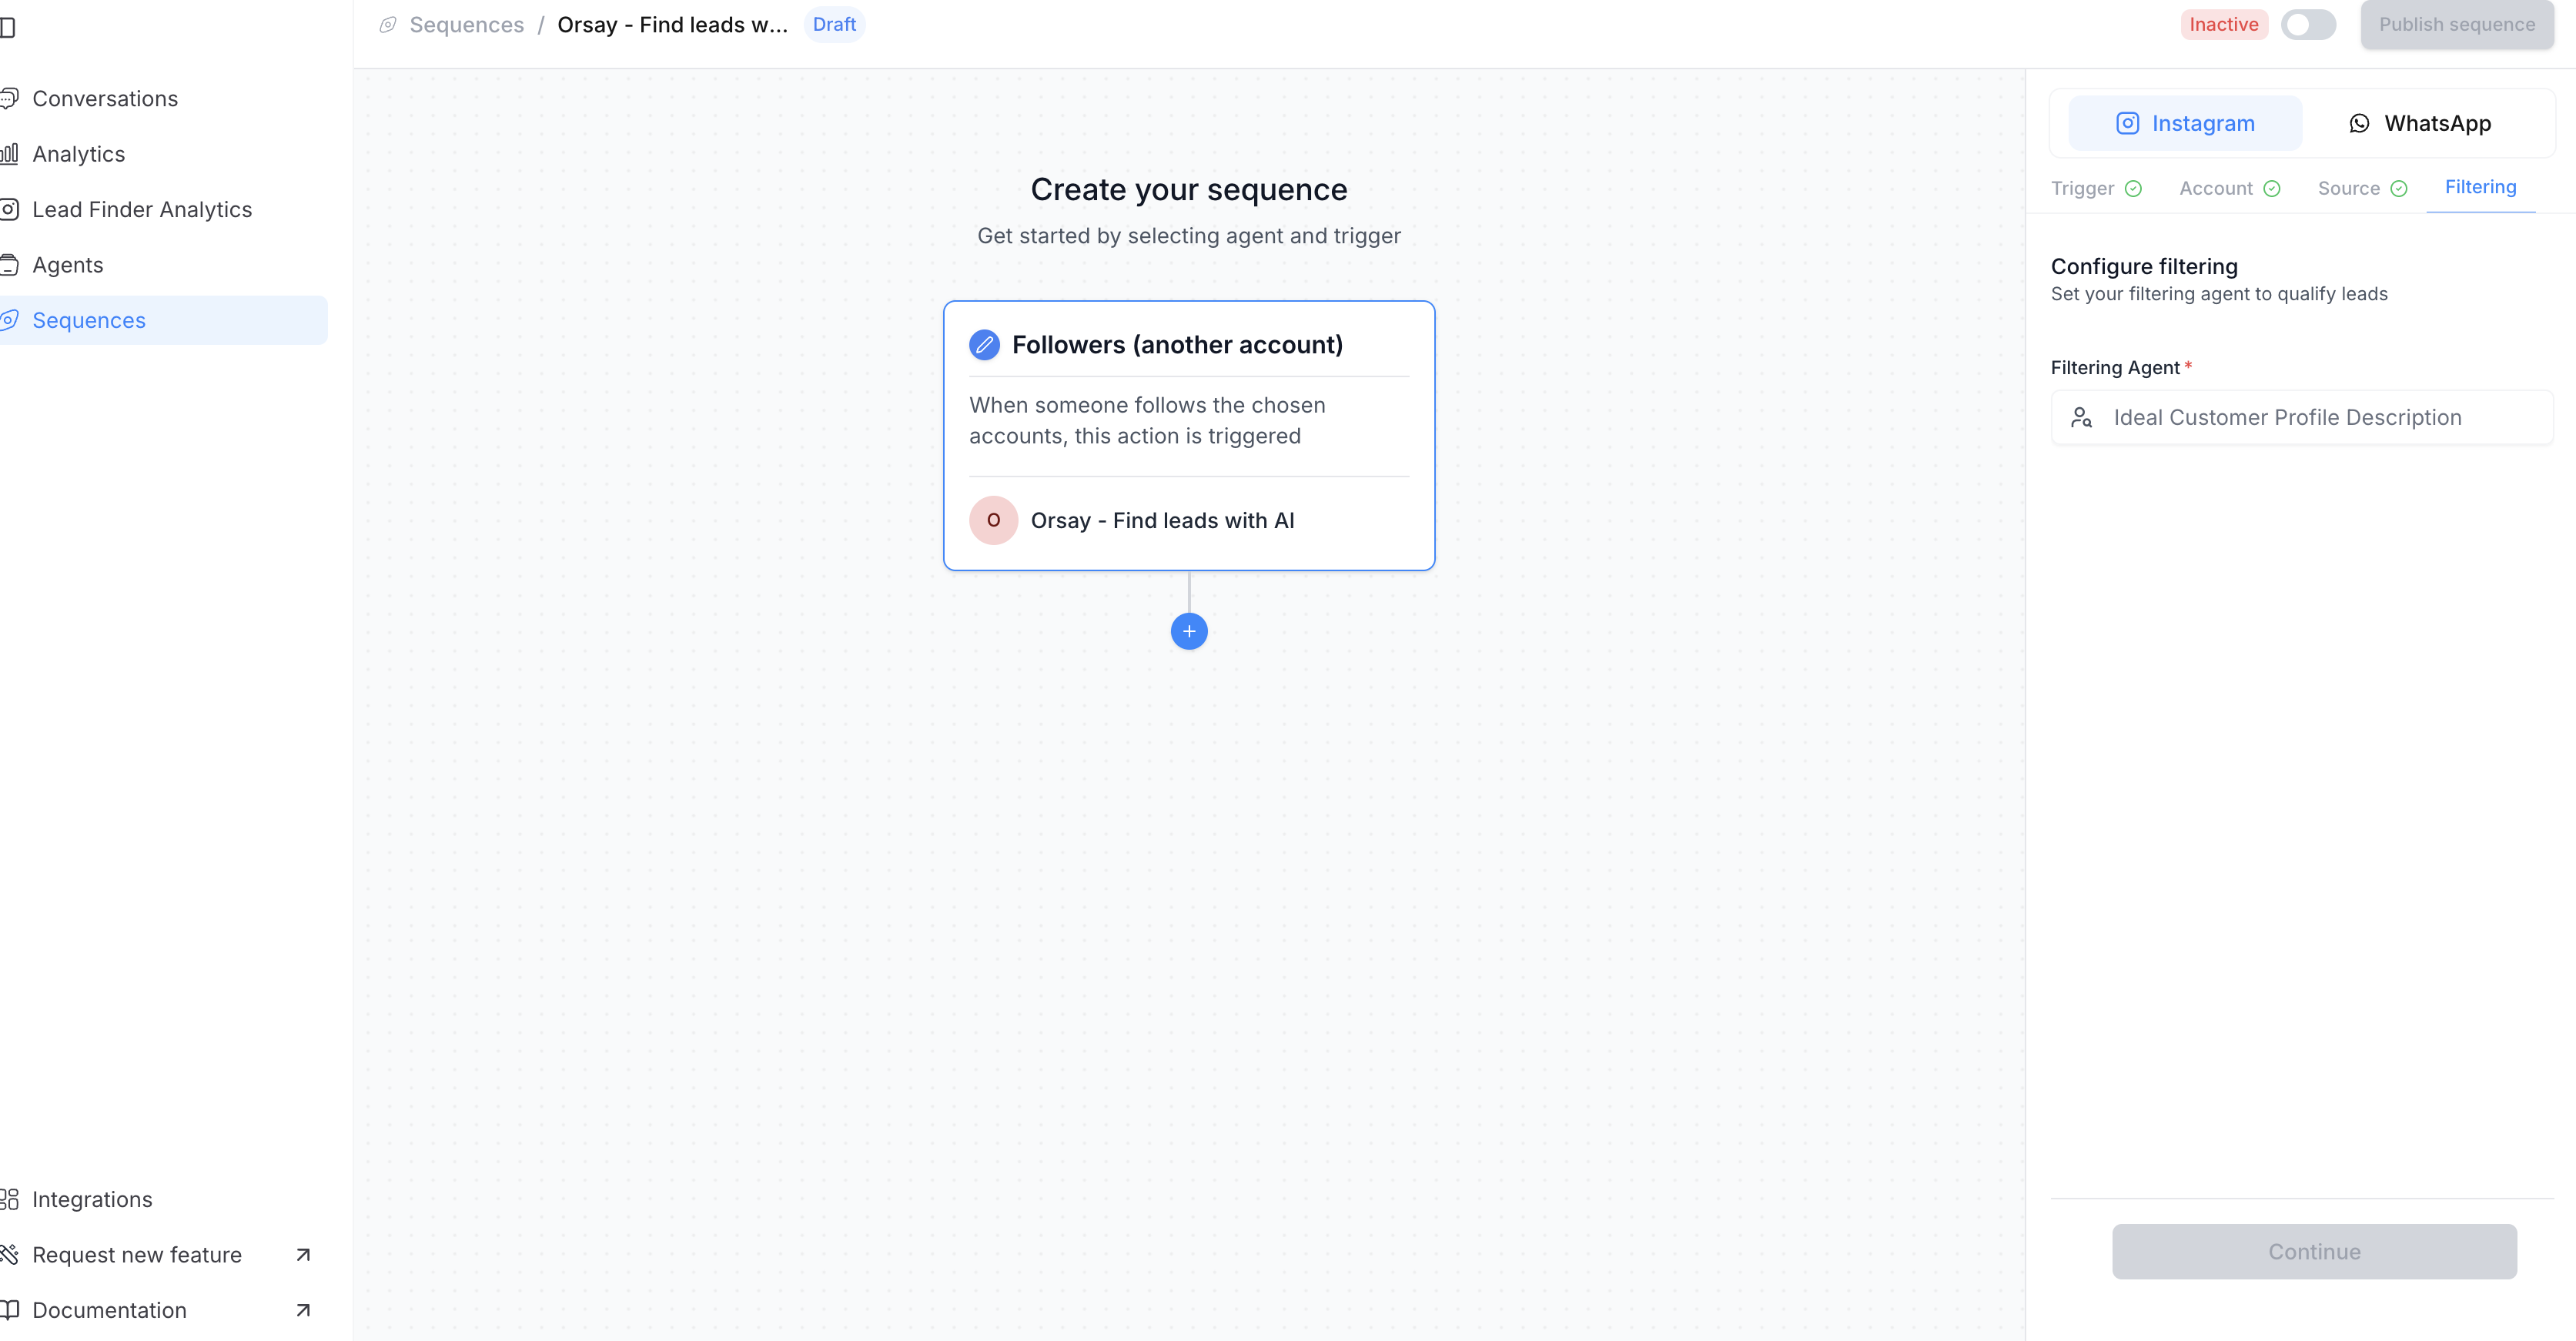Toggle the Inactive sequence switch

[2308, 25]
